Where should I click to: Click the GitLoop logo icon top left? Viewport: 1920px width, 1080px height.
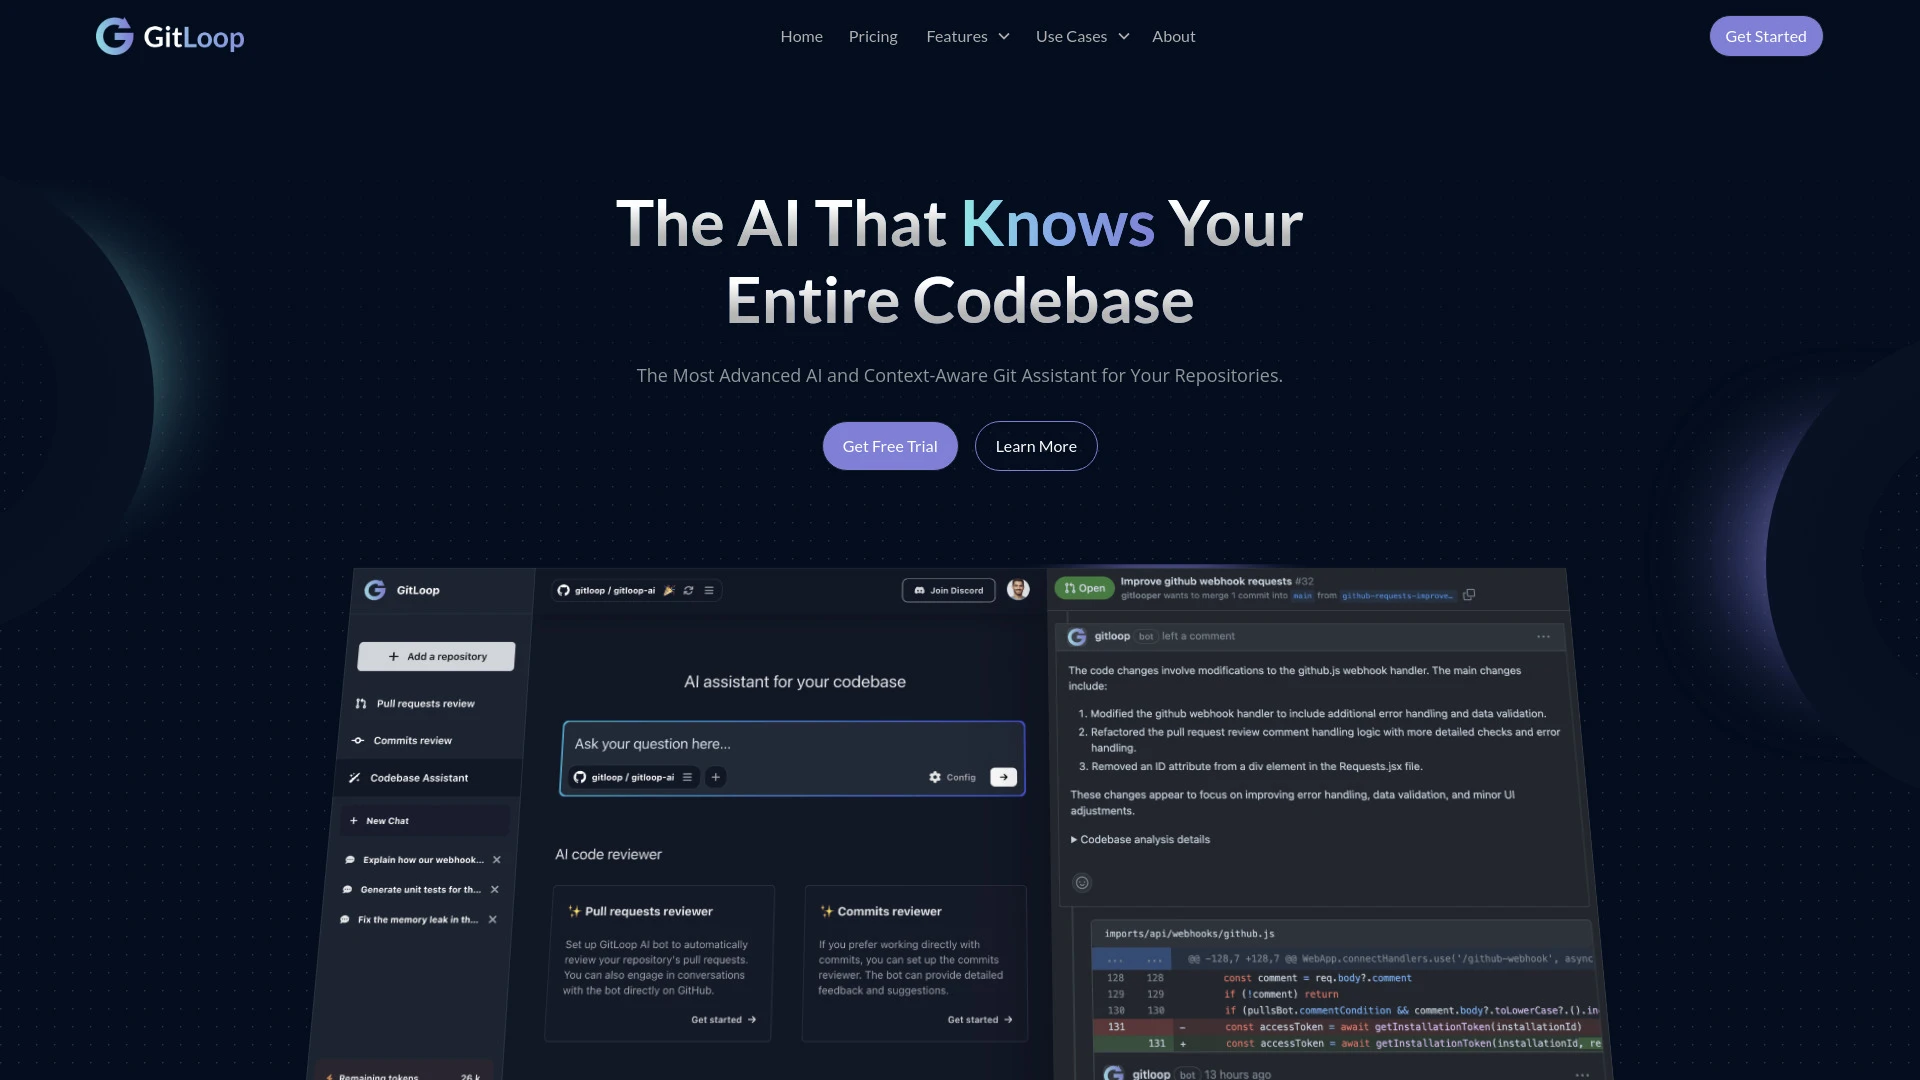pos(113,36)
